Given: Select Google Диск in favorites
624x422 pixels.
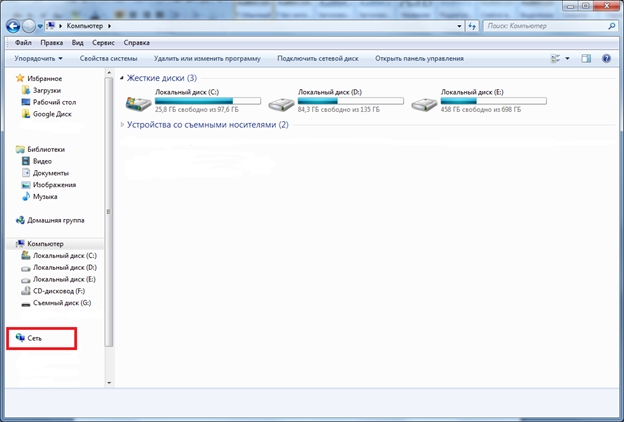Looking at the screenshot, I should pos(52,114).
